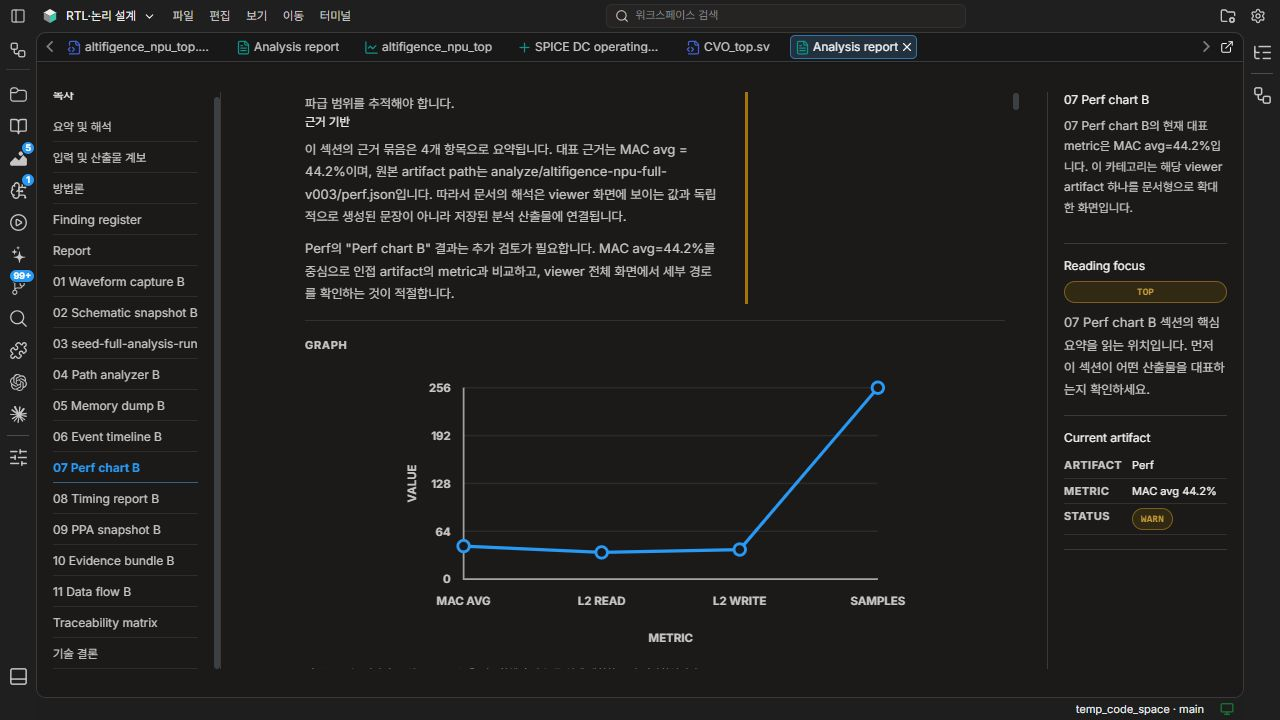Viewport: 1280px width, 720px height.
Task: Go to Report section
Action: tap(125, 251)
